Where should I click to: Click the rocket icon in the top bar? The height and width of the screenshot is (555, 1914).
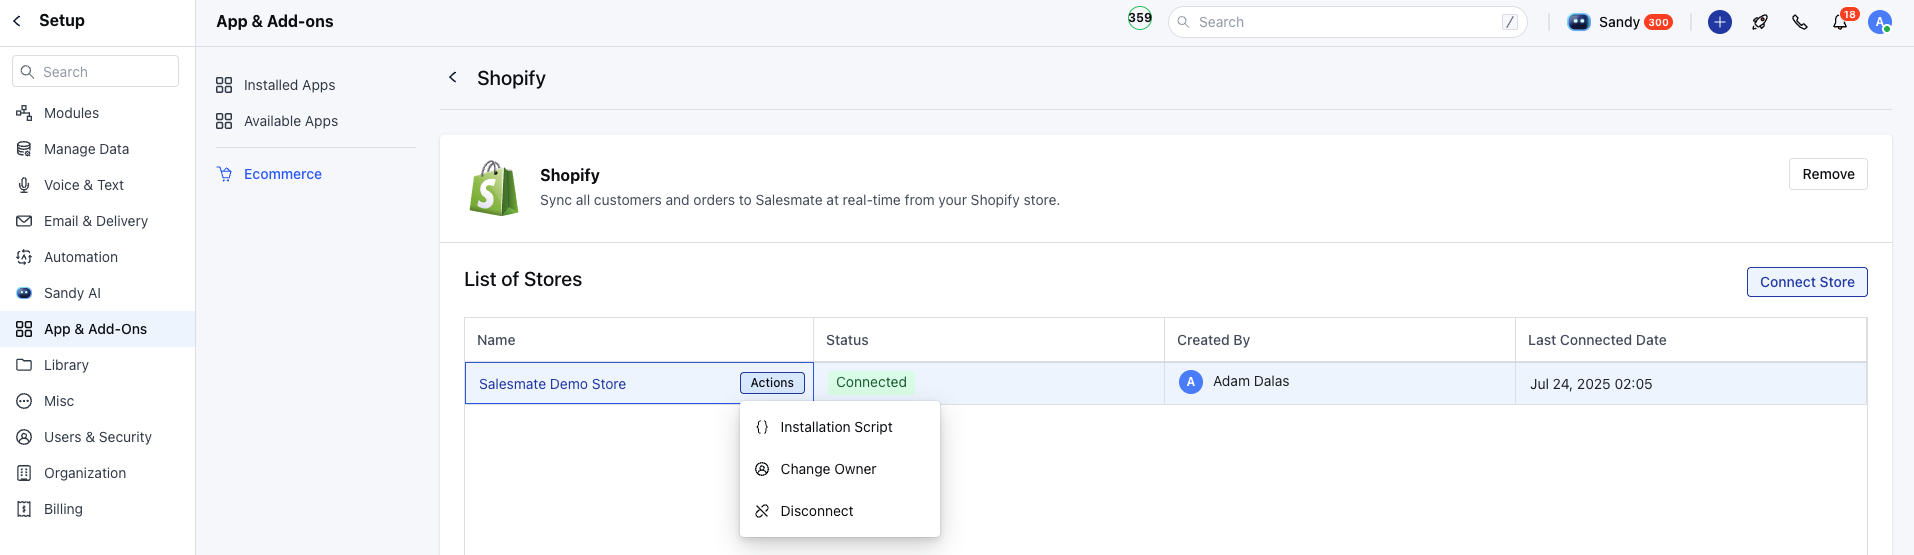1760,22
